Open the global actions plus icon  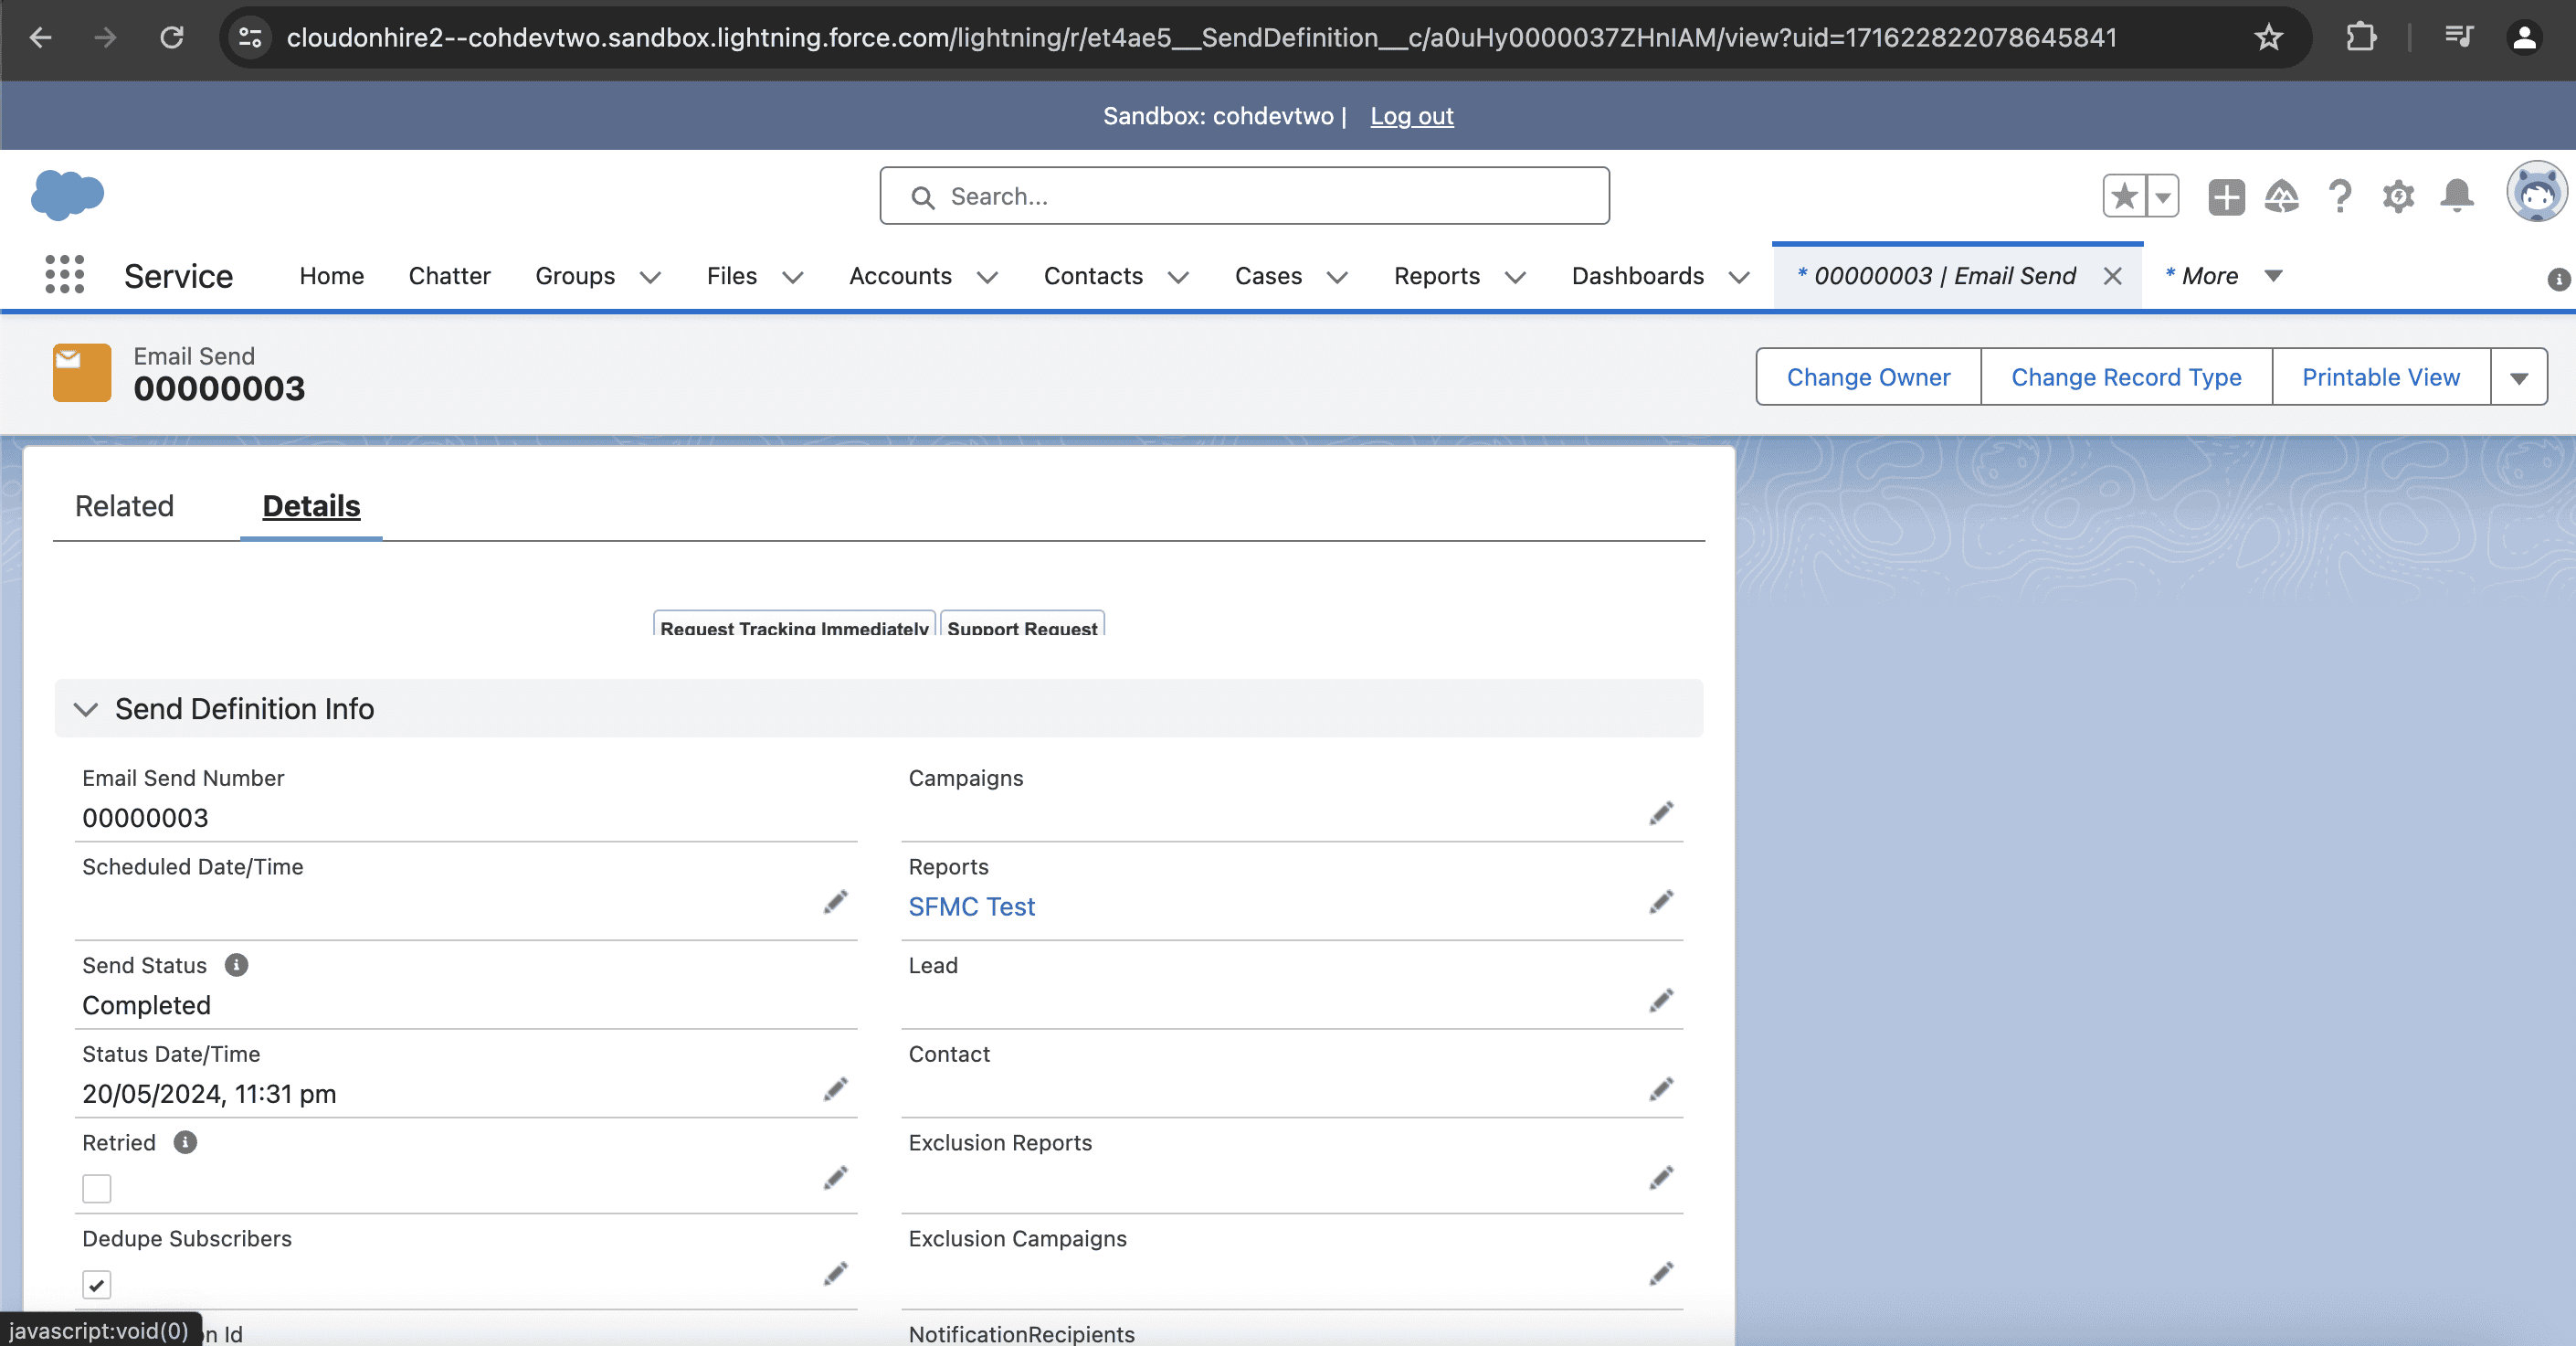(x=2226, y=196)
